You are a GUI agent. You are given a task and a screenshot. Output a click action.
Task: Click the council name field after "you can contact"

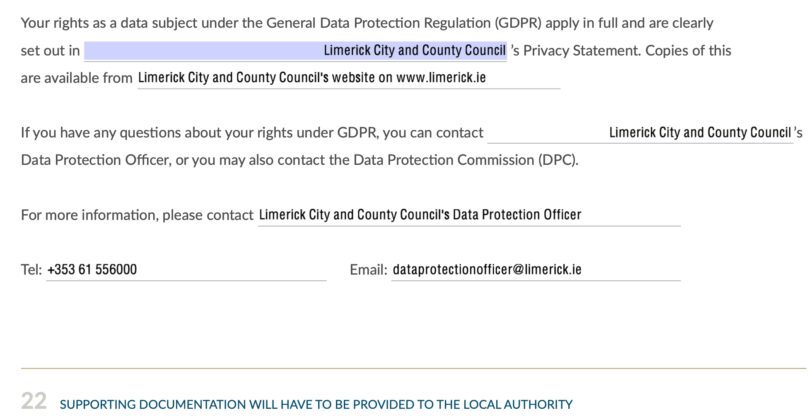[x=640, y=133]
